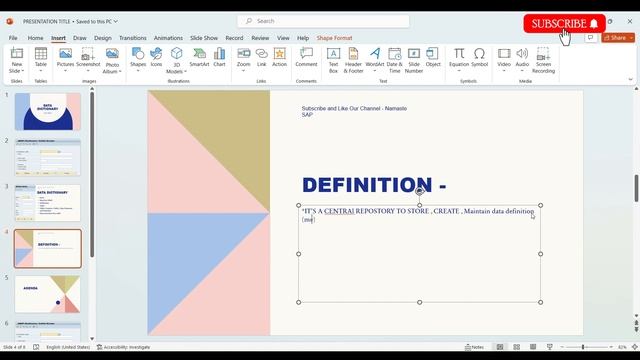This screenshot has width=640, height=360.
Task: Insert Date & Time
Action: 394,60
